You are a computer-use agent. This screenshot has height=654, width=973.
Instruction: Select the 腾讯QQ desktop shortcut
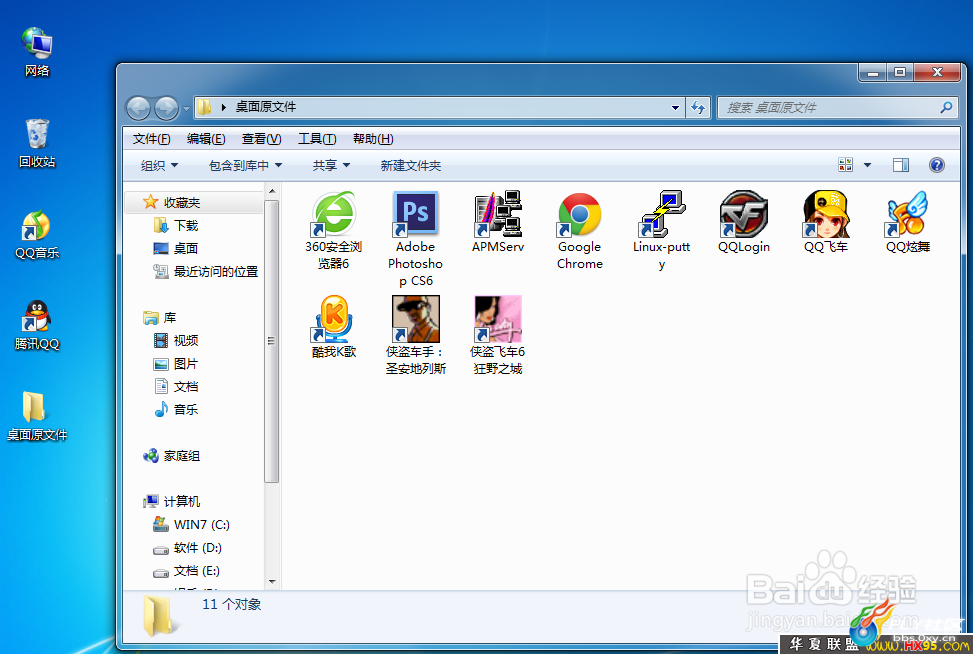pyautogui.click(x=37, y=326)
